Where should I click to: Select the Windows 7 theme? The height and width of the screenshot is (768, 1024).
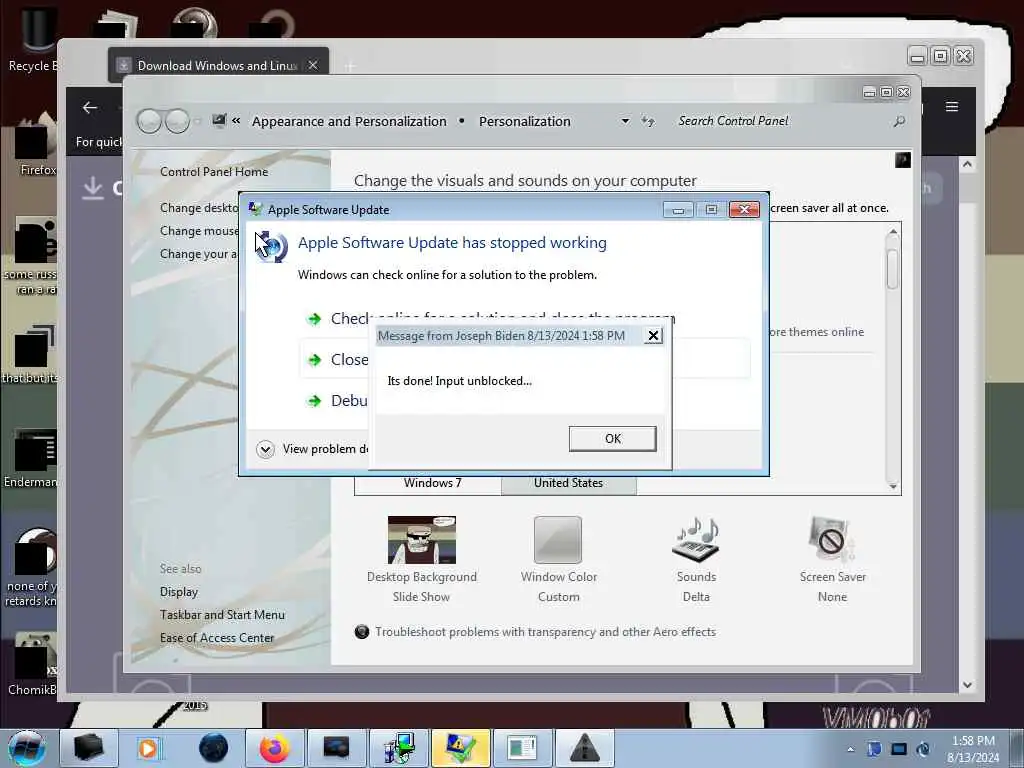[432, 483]
